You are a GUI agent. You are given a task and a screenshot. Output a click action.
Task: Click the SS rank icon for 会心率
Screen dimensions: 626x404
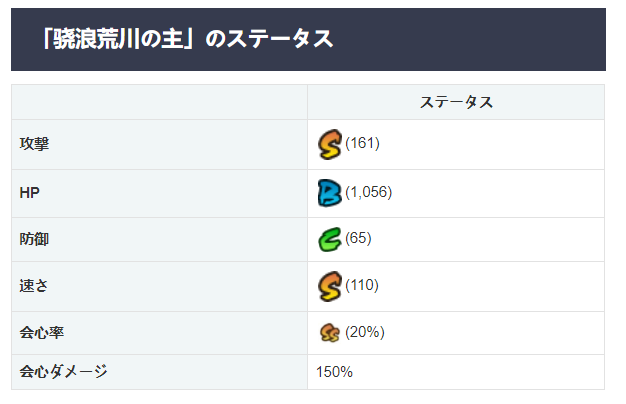tap(330, 333)
